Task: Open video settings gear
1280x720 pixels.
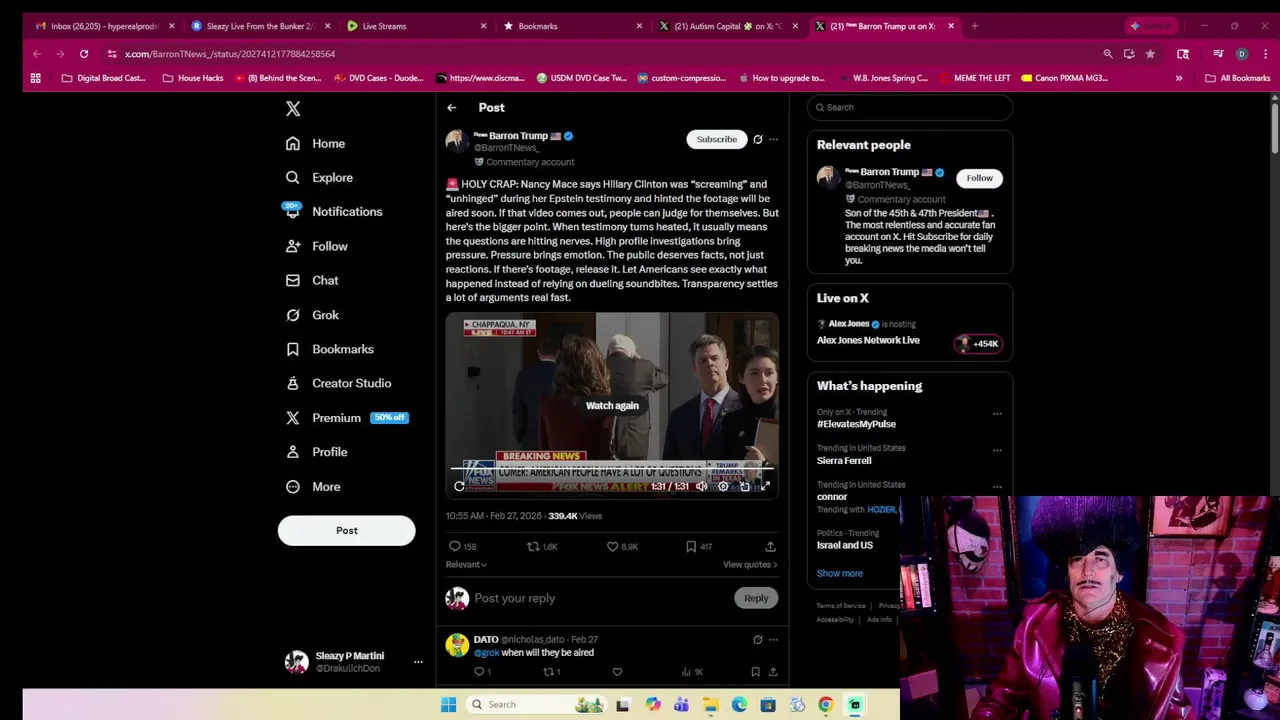Action: [723, 487]
